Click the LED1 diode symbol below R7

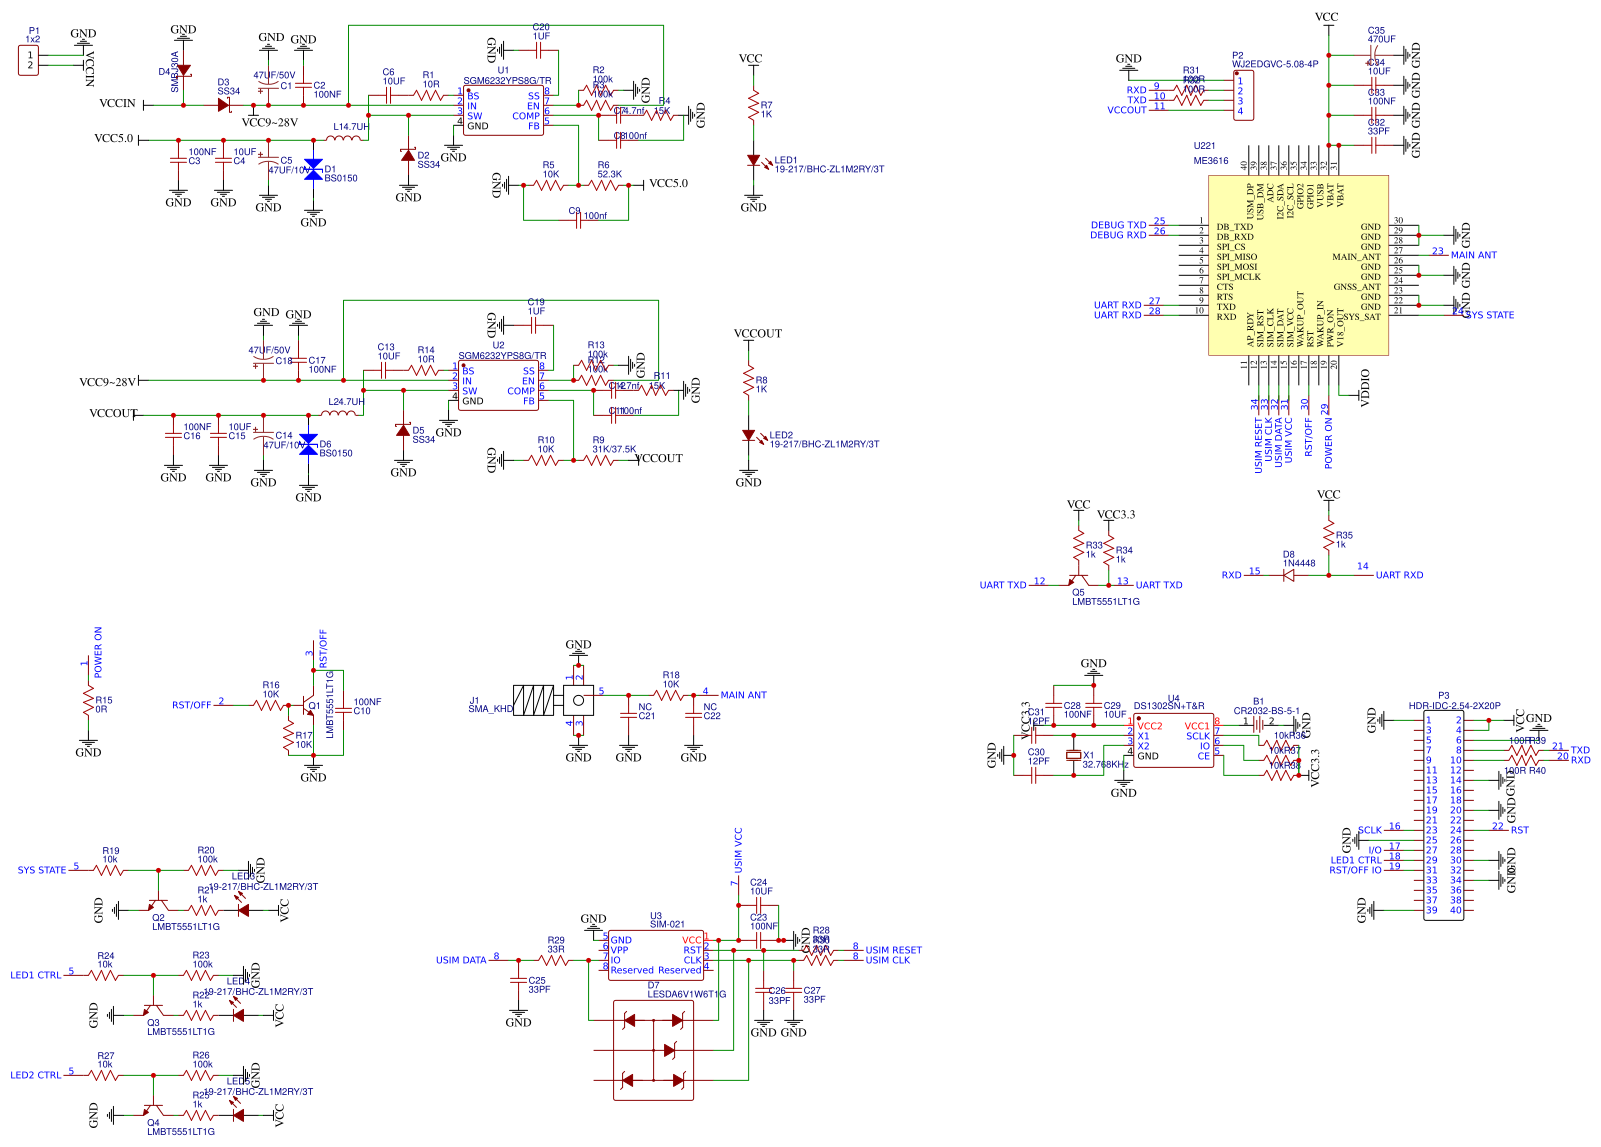click(753, 160)
